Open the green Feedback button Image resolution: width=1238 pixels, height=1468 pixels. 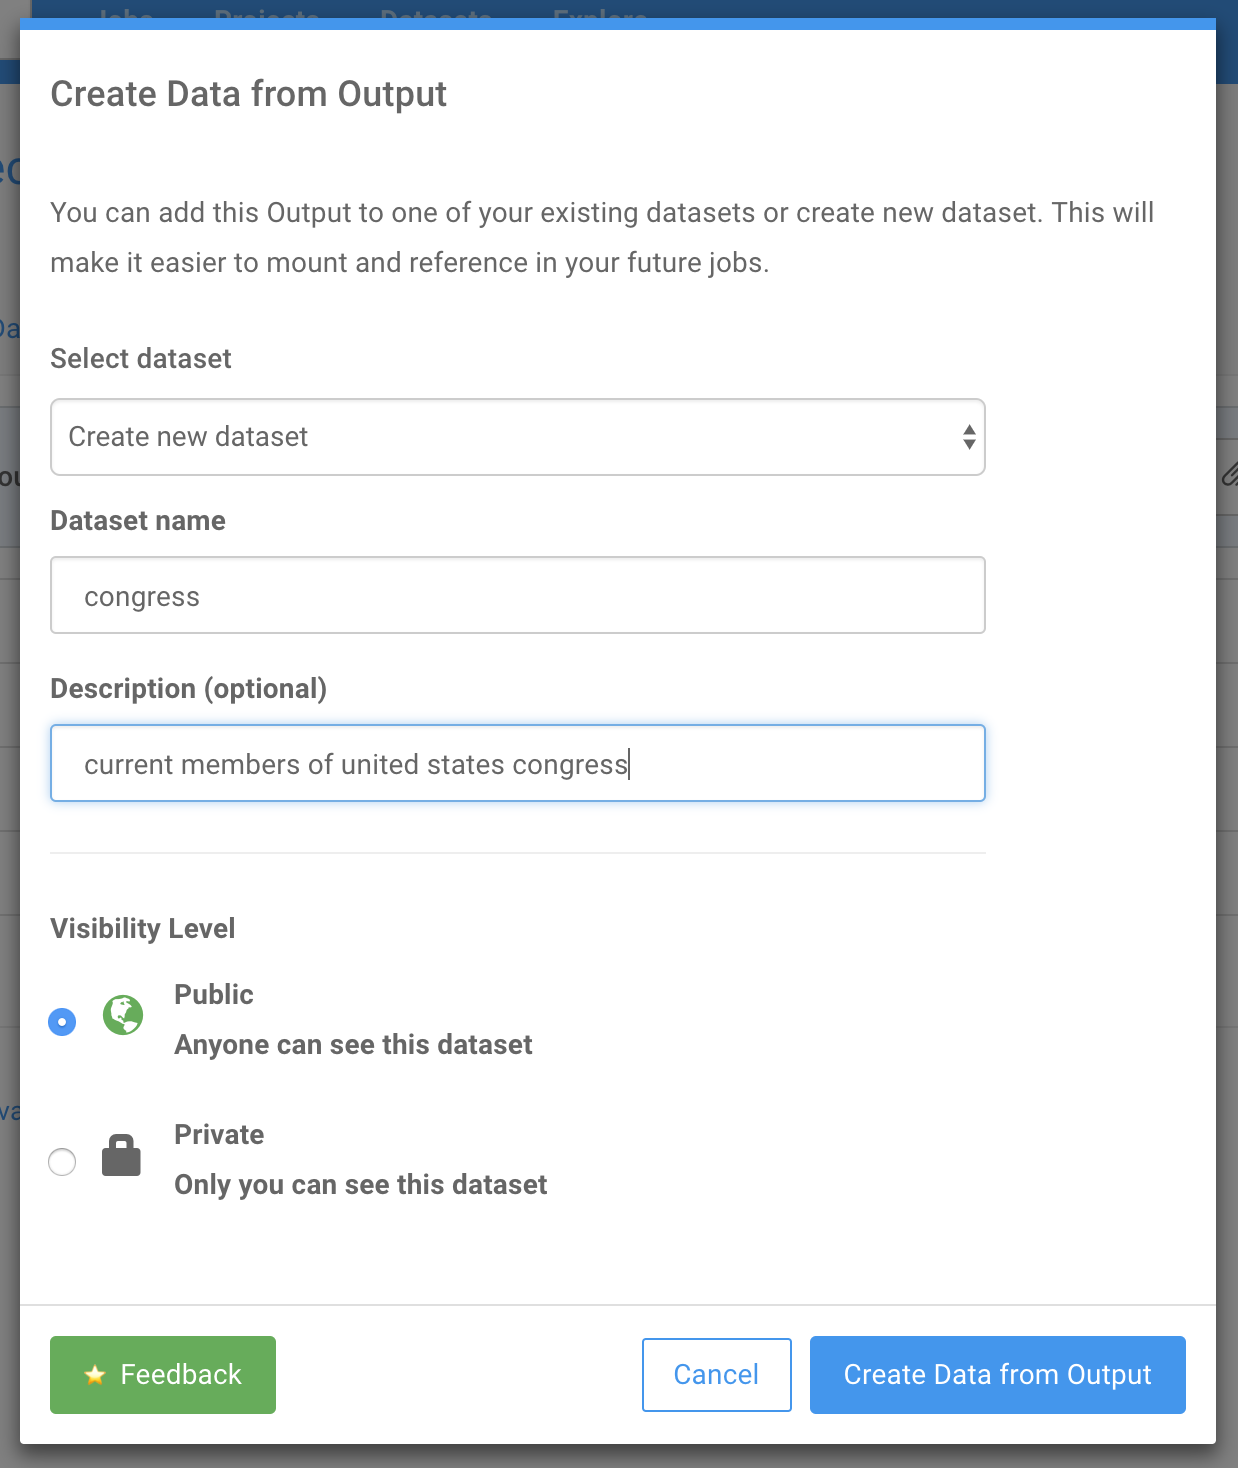point(163,1375)
